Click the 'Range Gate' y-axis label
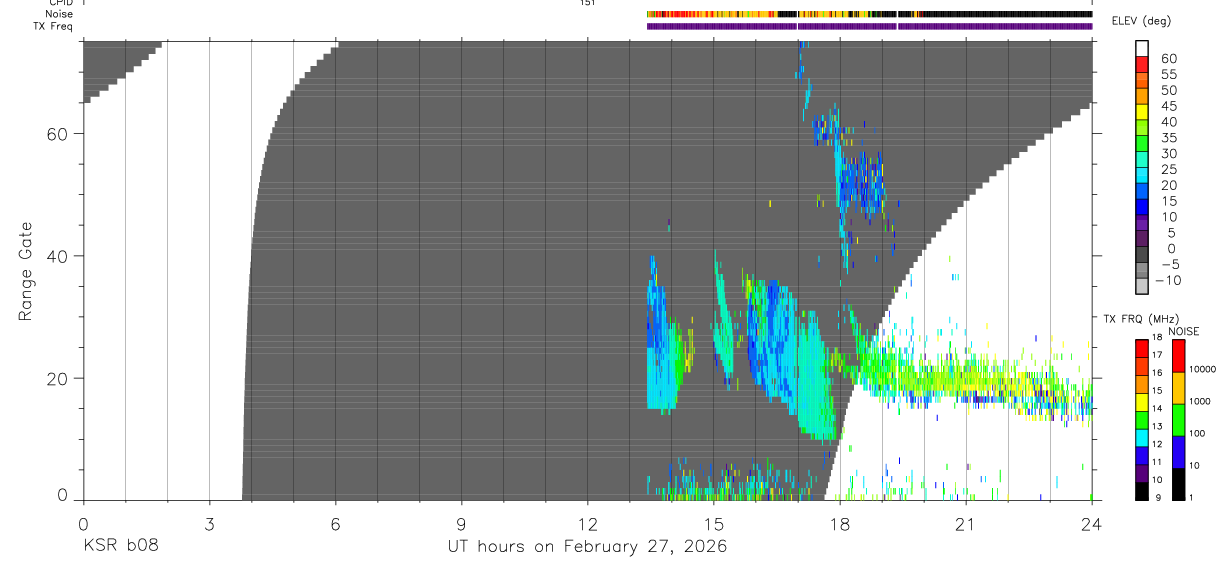Viewport: 1228px width, 567px height. coord(25,271)
